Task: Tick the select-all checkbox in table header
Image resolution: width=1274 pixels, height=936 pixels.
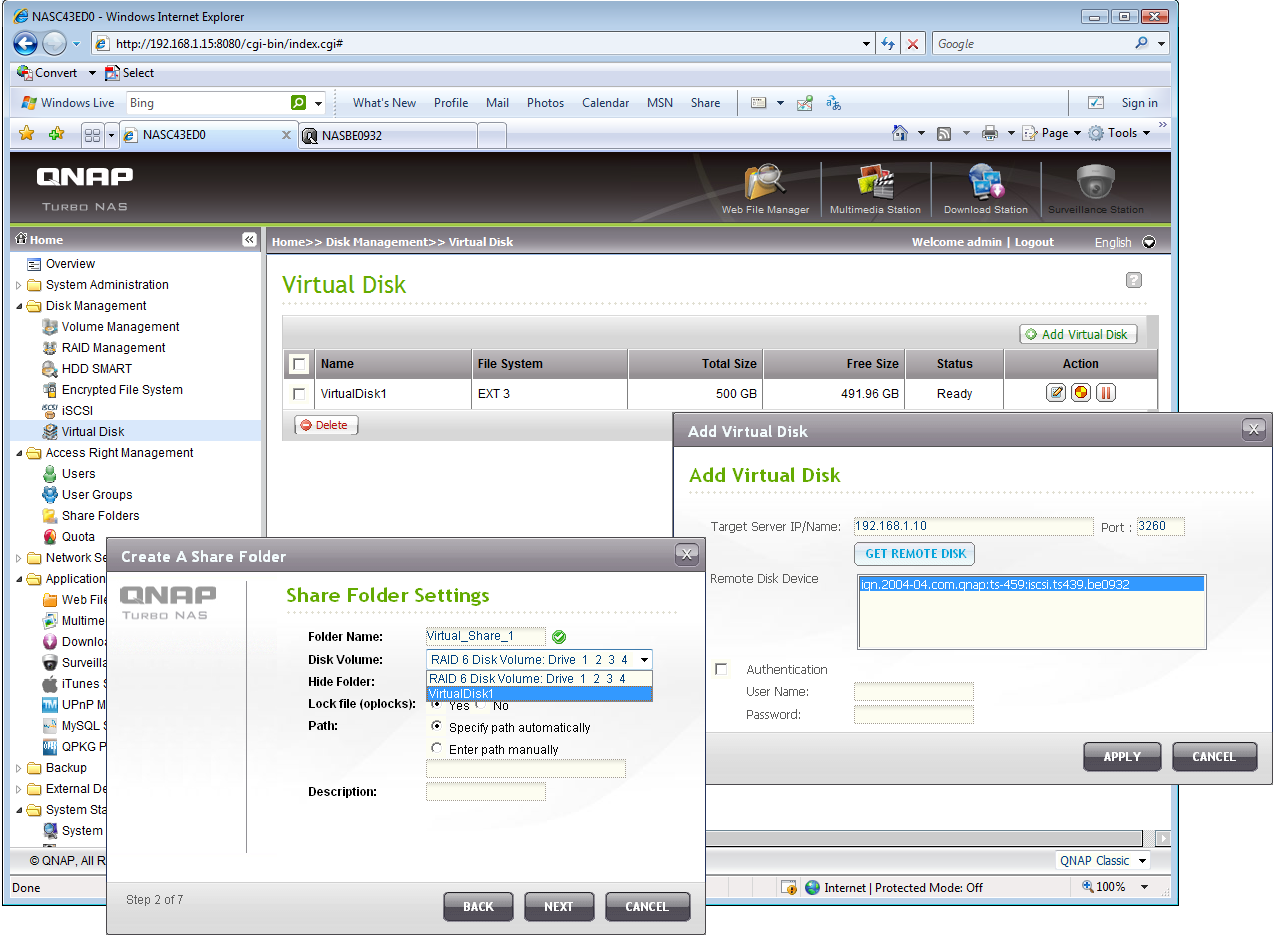Action: pos(298,364)
